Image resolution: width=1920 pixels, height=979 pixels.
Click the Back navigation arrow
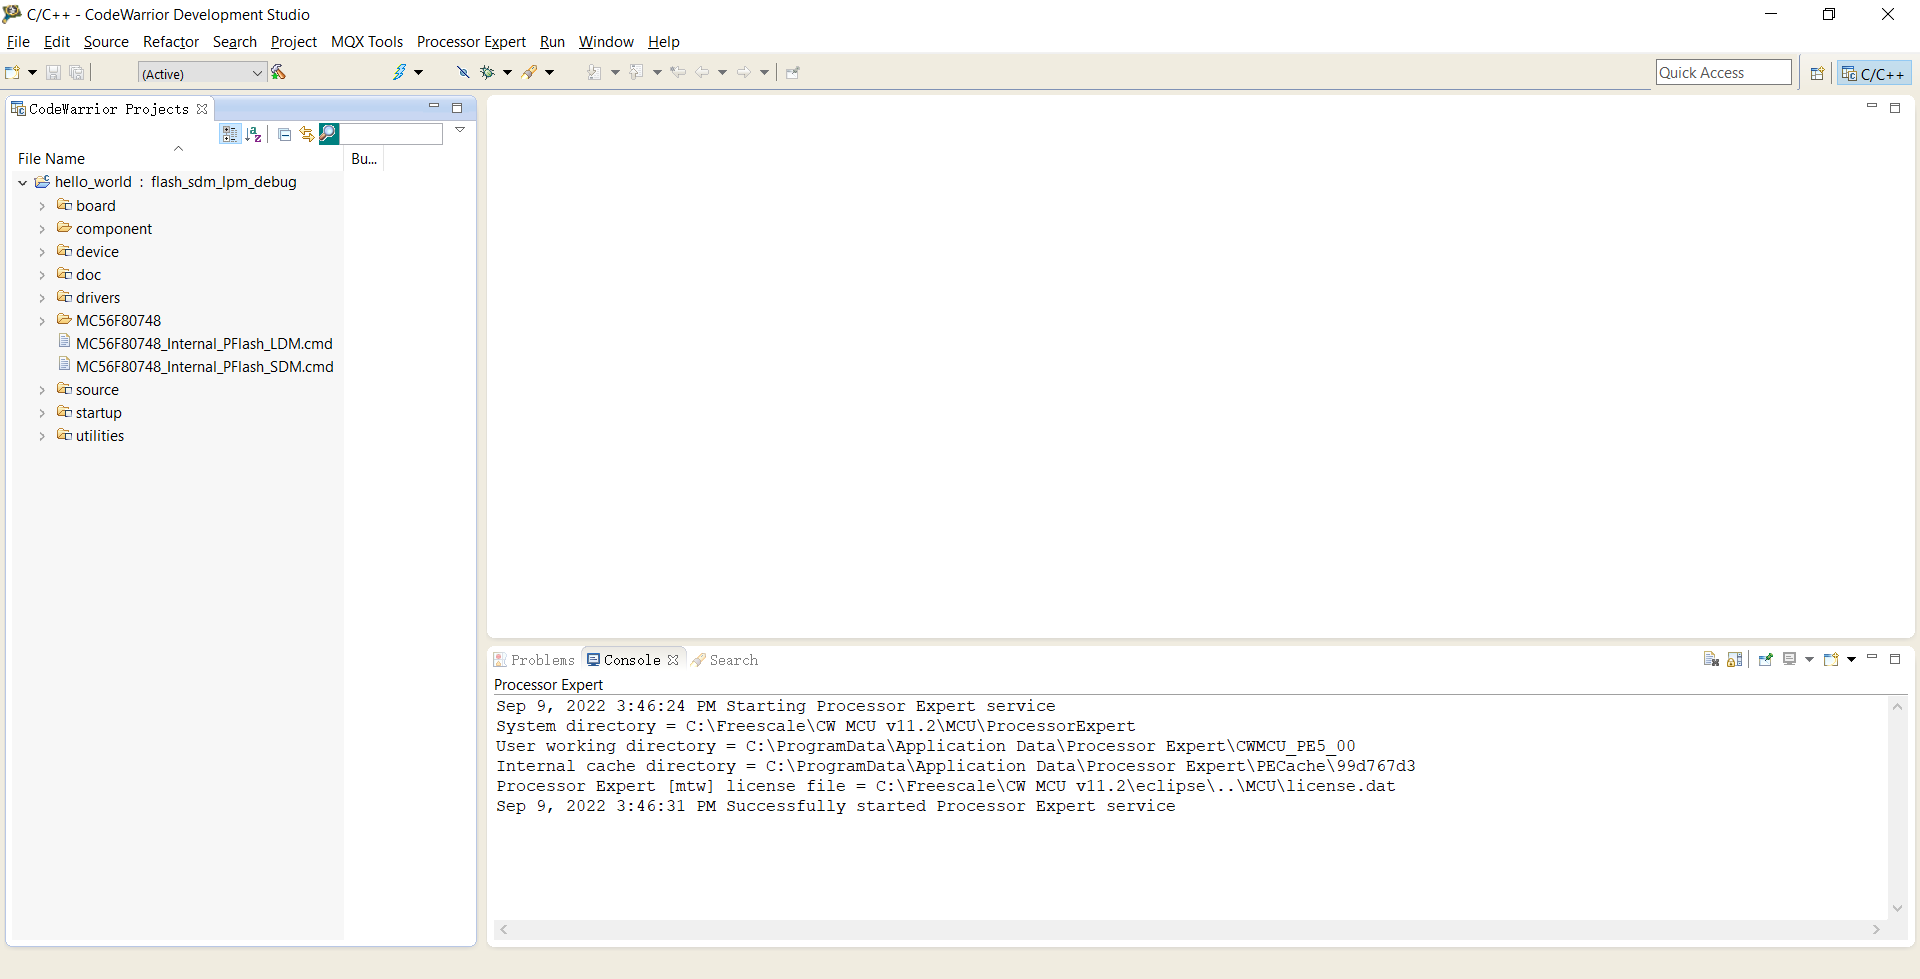coord(702,72)
